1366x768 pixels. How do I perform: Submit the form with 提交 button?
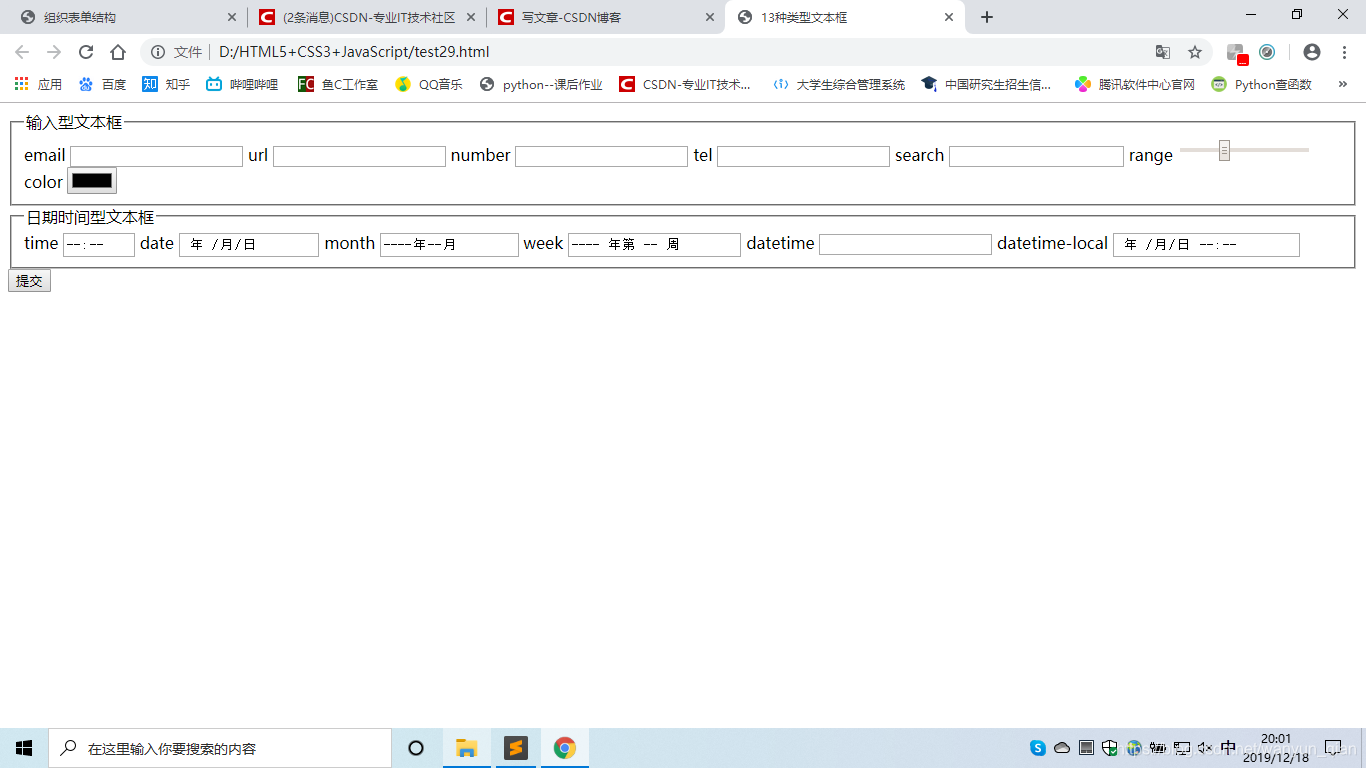(x=29, y=281)
